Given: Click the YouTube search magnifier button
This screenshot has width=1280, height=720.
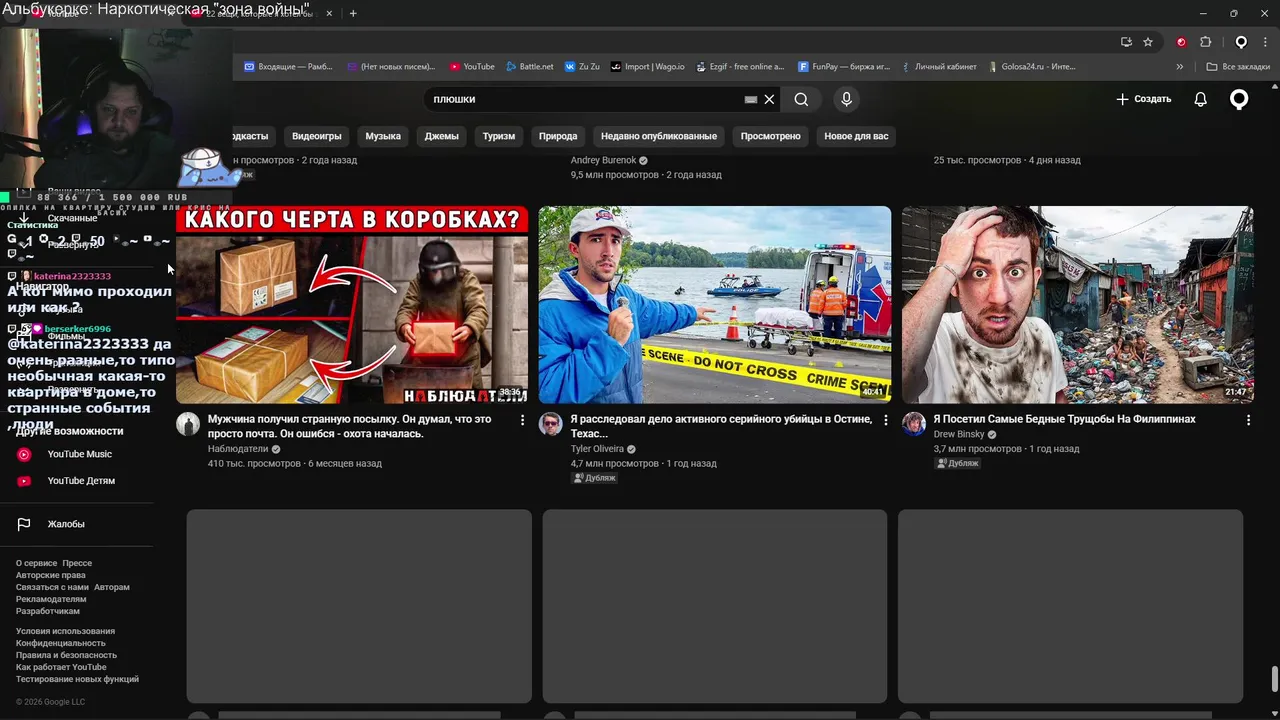Looking at the screenshot, I should [801, 99].
